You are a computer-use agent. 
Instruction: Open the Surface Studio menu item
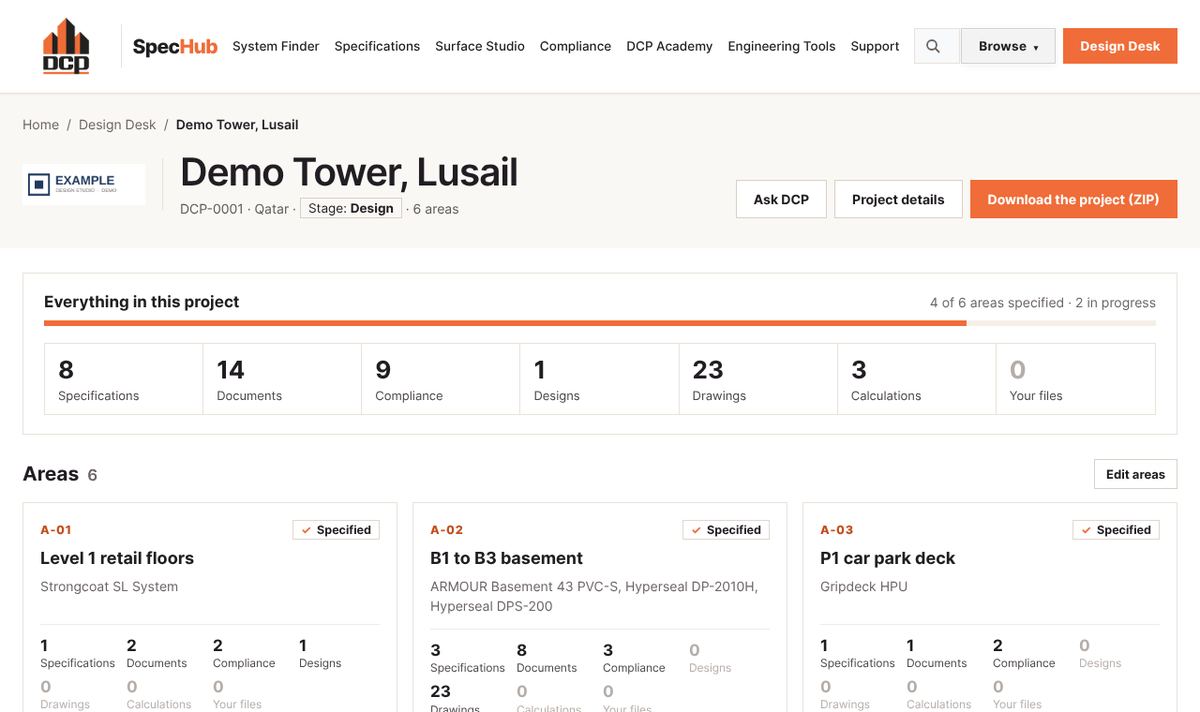click(480, 46)
